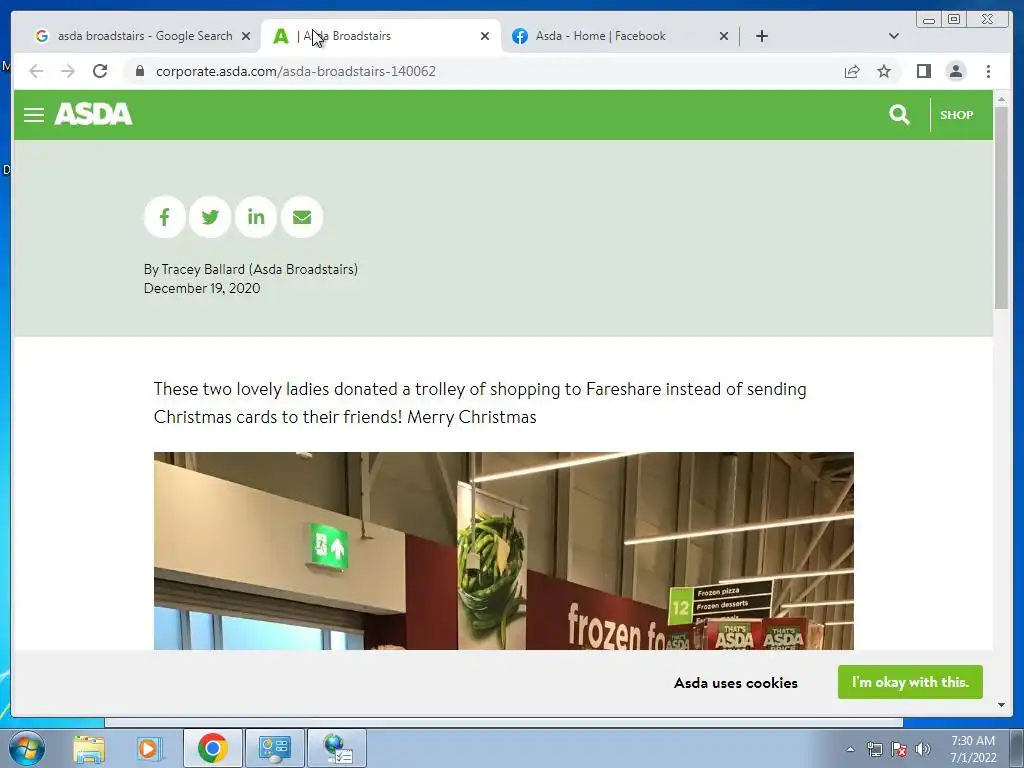Viewport: 1024px width, 768px height.
Task: Open Chrome profile avatar menu
Action: point(955,71)
